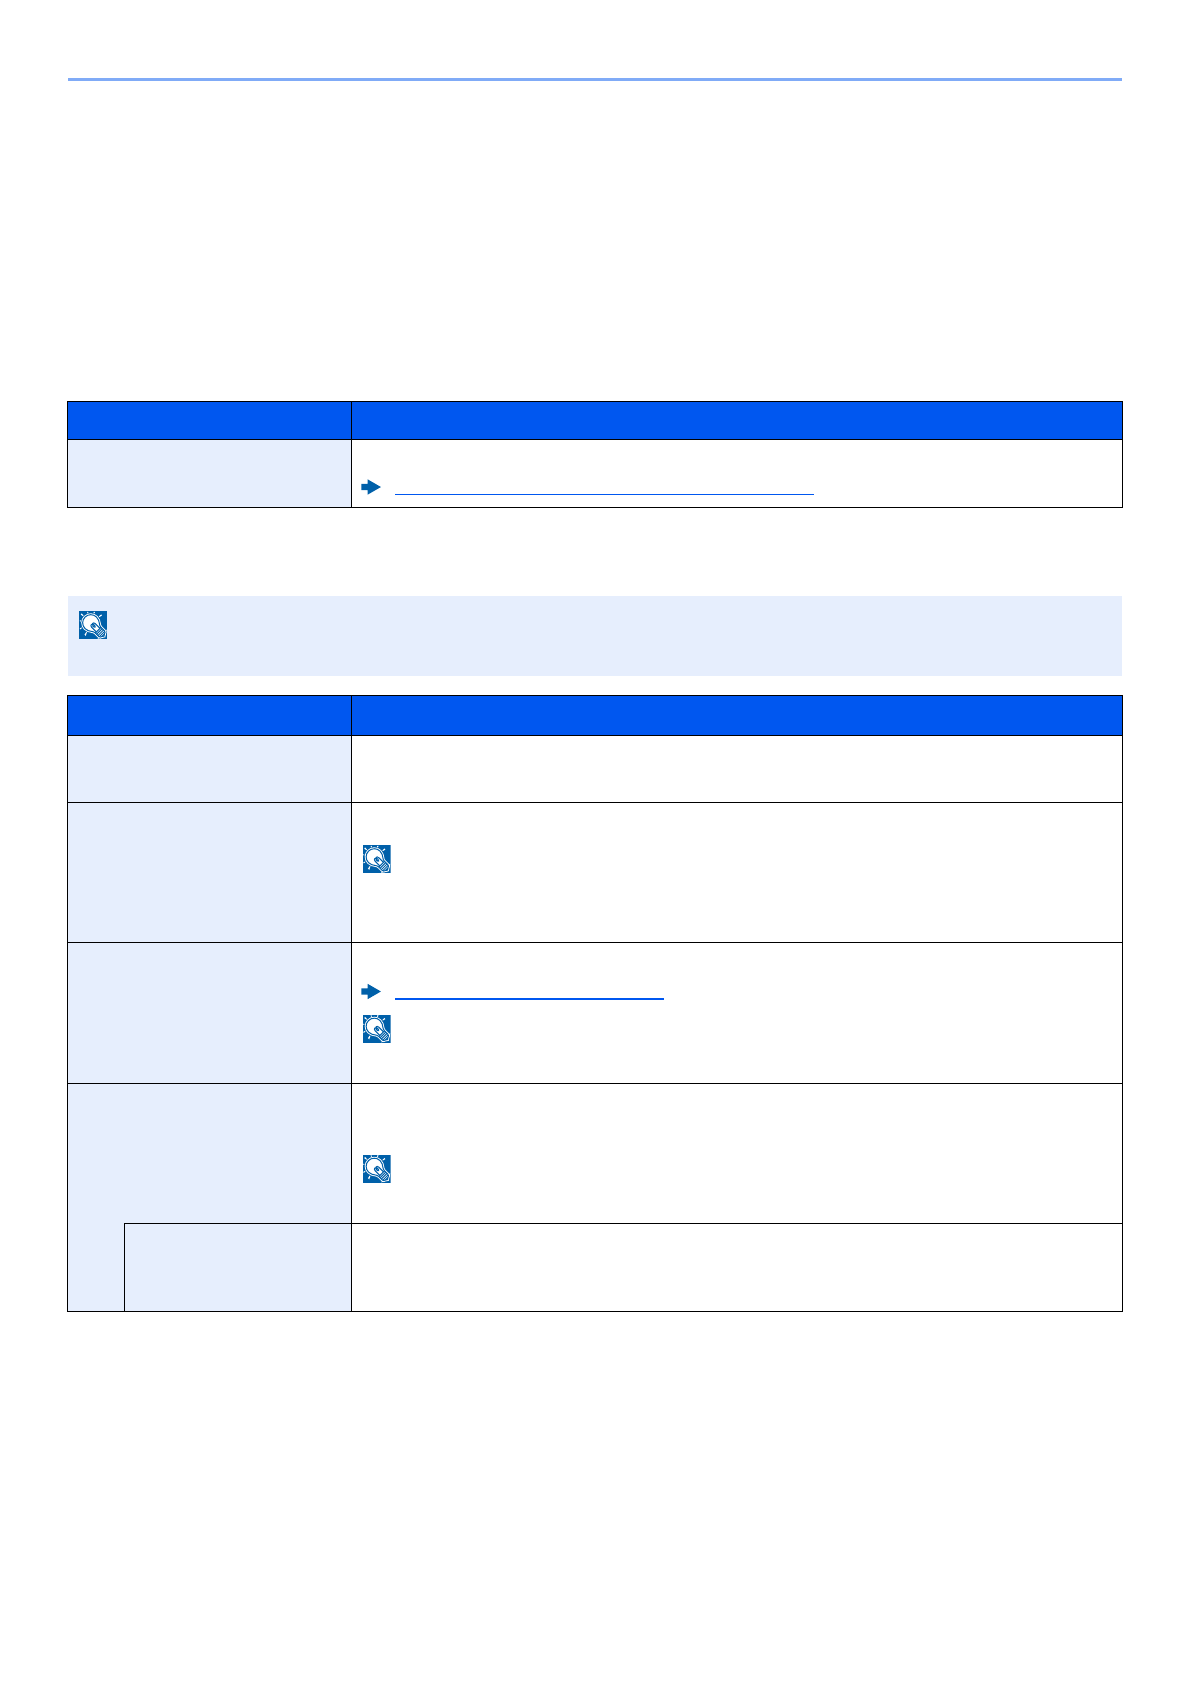Select the second table's second-row light-blue item cell

point(209,872)
